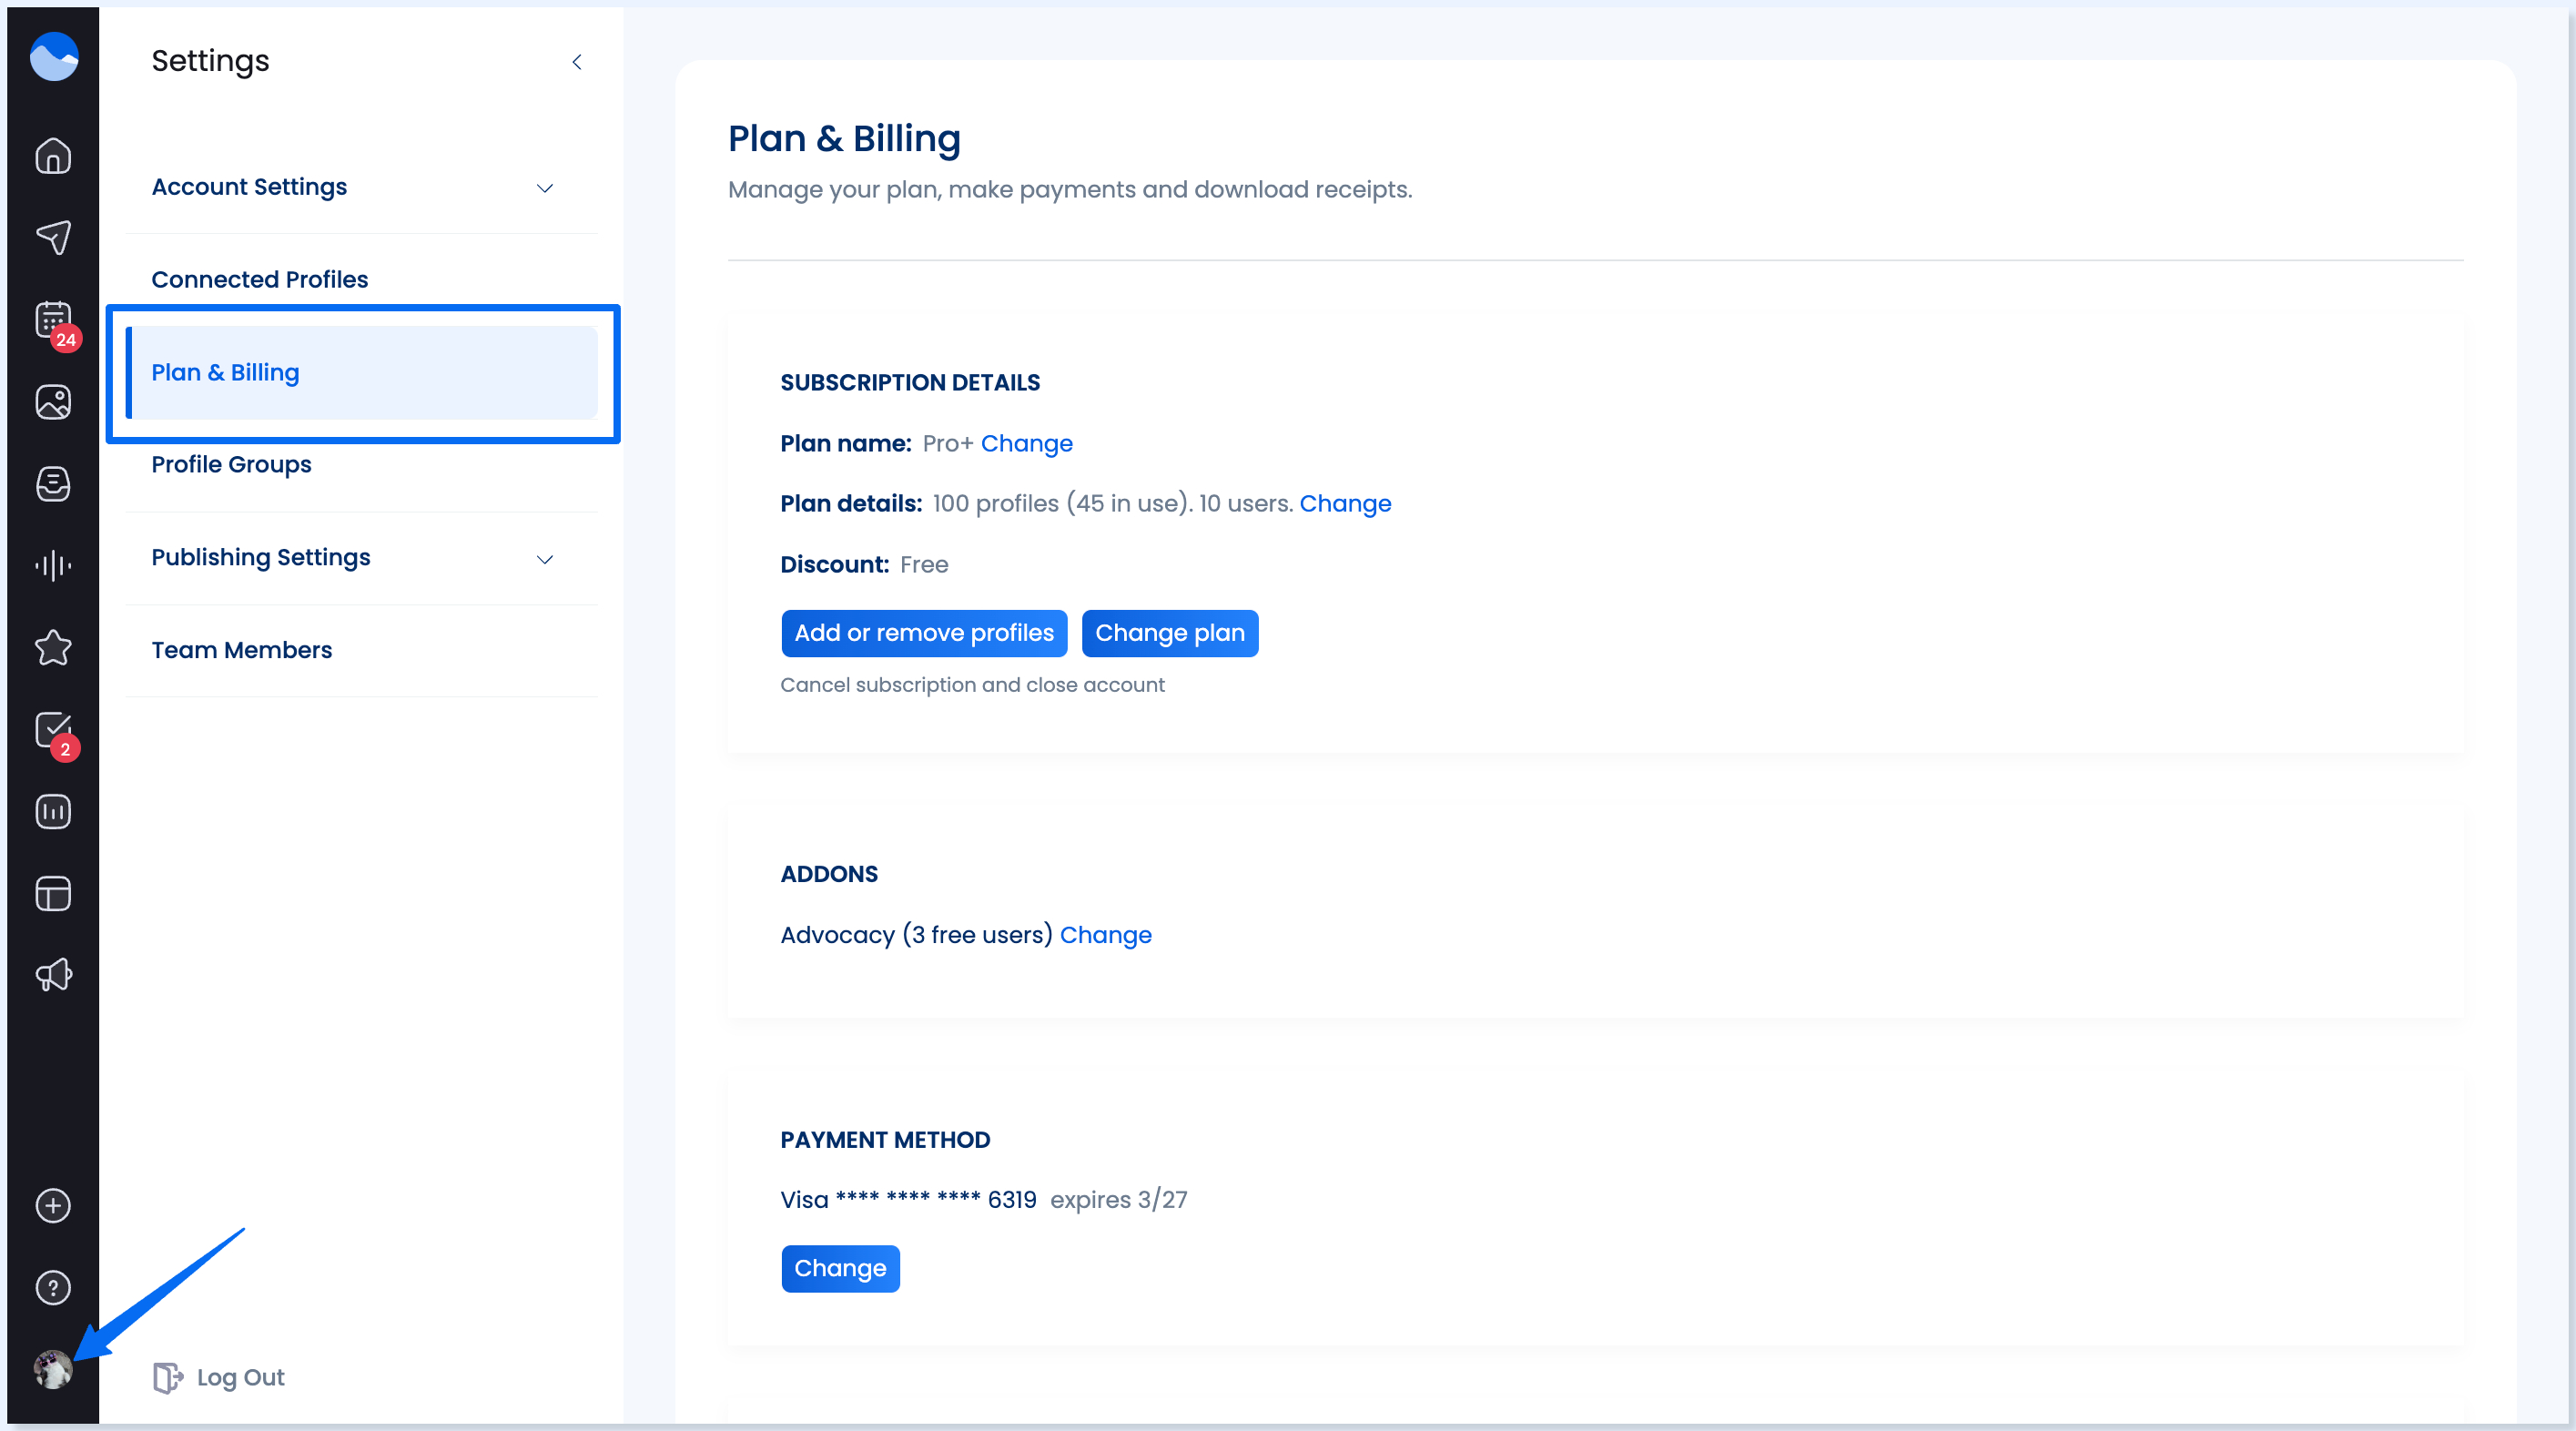Click the 'Discount: Free' text
Image resolution: width=2576 pixels, height=1431 pixels.
(864, 565)
